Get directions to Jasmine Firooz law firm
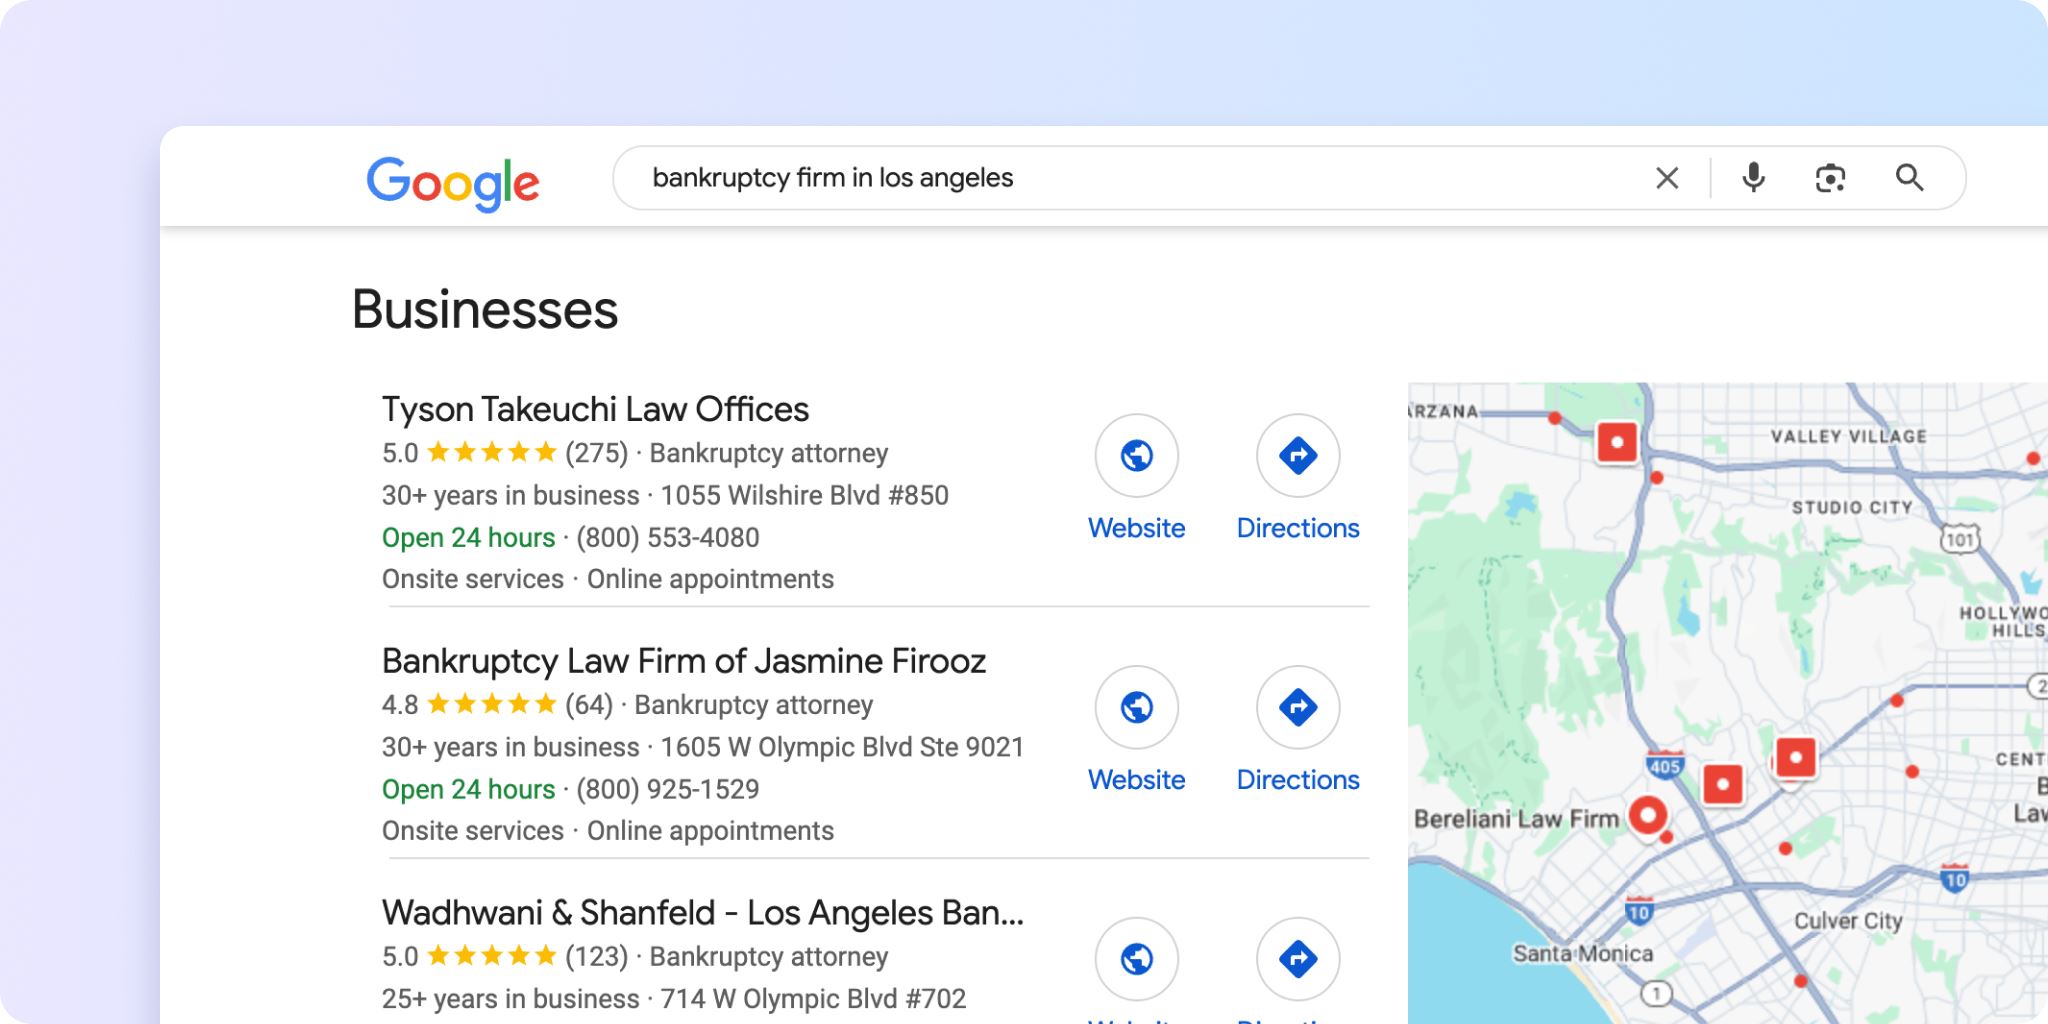Image resolution: width=2048 pixels, height=1024 pixels. (x=1297, y=708)
